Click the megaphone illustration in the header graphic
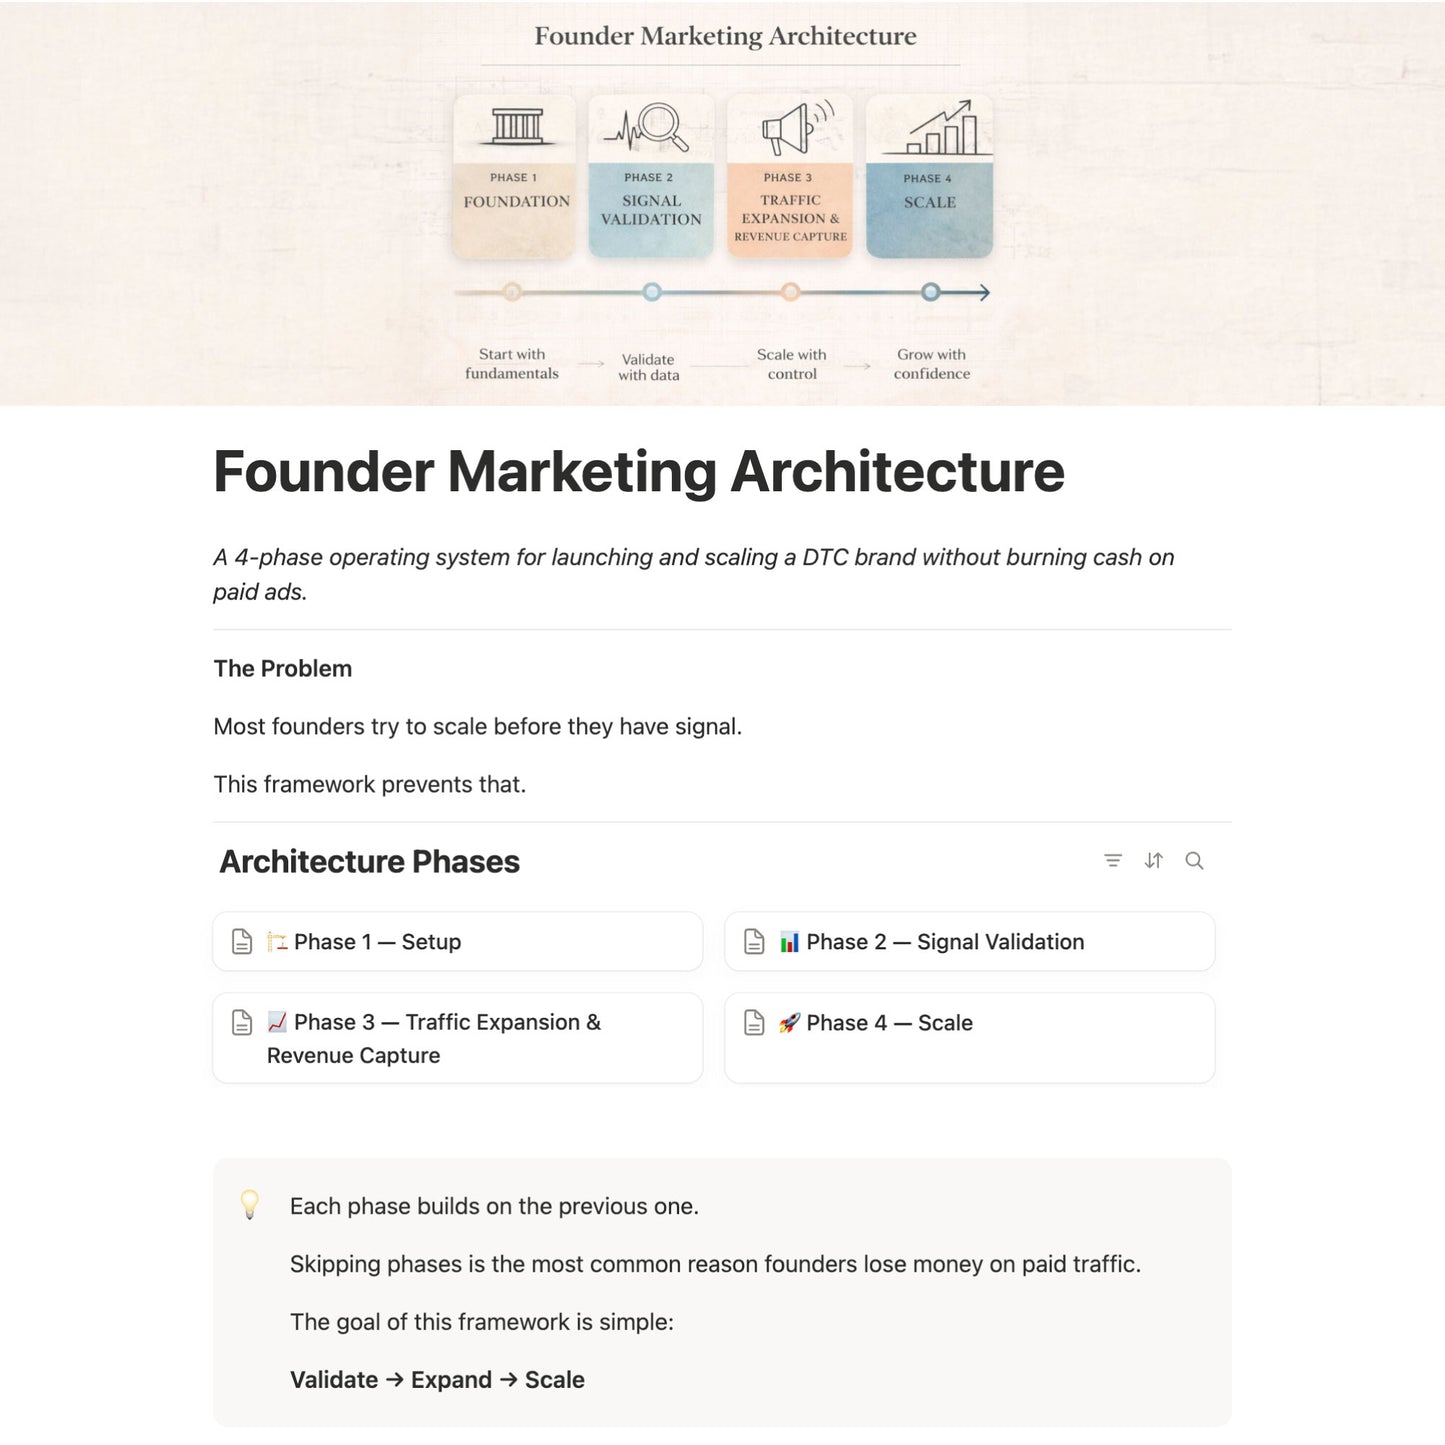This screenshot has width=1445, height=1445. coord(786,125)
